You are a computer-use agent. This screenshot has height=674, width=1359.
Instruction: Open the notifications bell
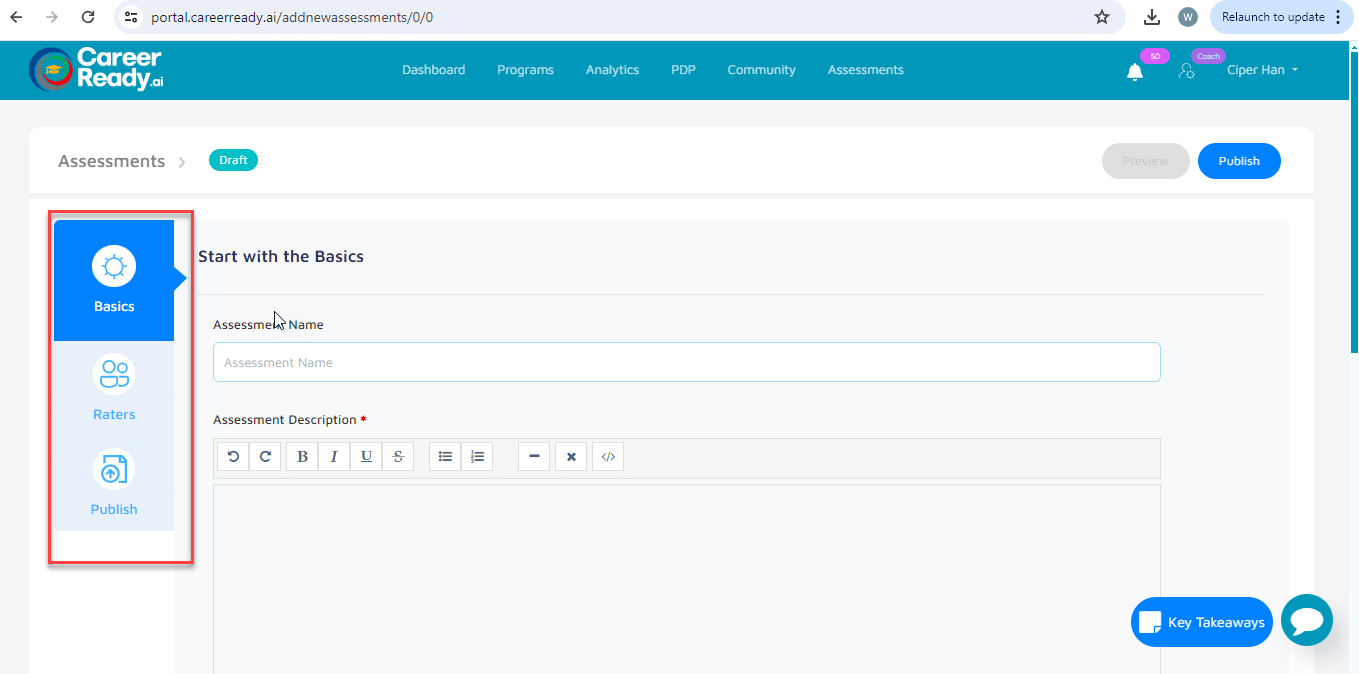(x=1135, y=71)
